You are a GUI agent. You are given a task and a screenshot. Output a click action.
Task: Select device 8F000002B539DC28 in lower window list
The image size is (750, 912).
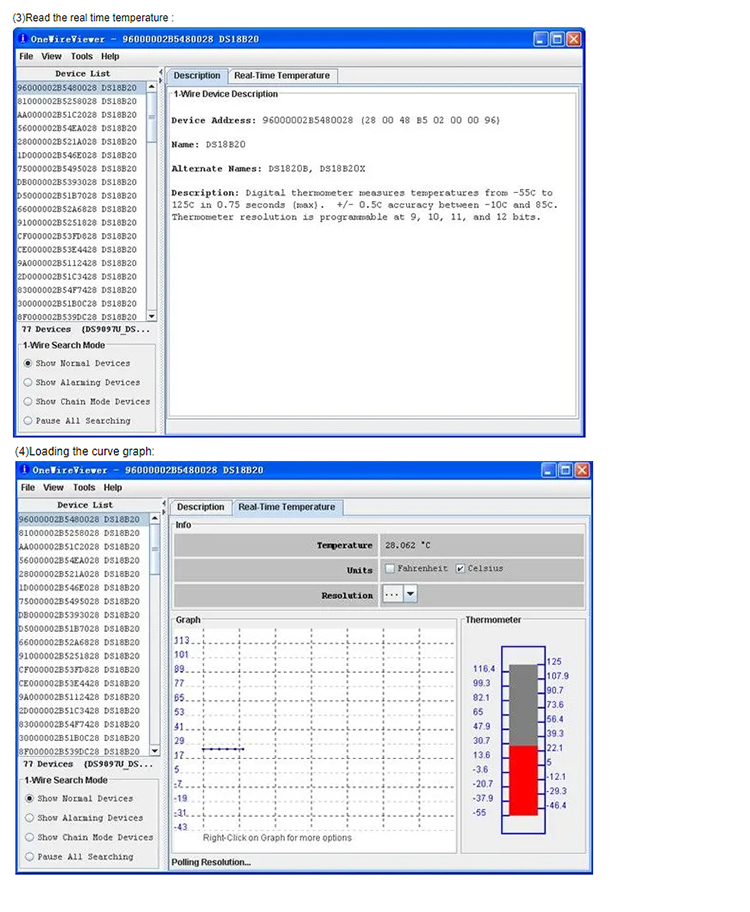(x=79, y=751)
